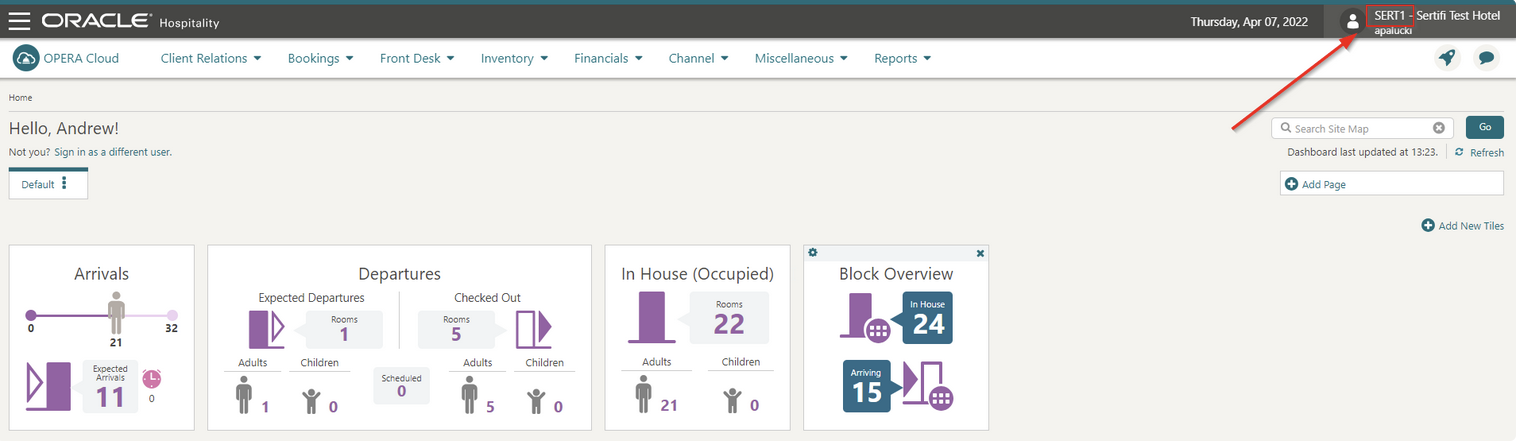Click the Arrivals guest figure icon
Screen dimensions: 1524x442
coord(117,313)
